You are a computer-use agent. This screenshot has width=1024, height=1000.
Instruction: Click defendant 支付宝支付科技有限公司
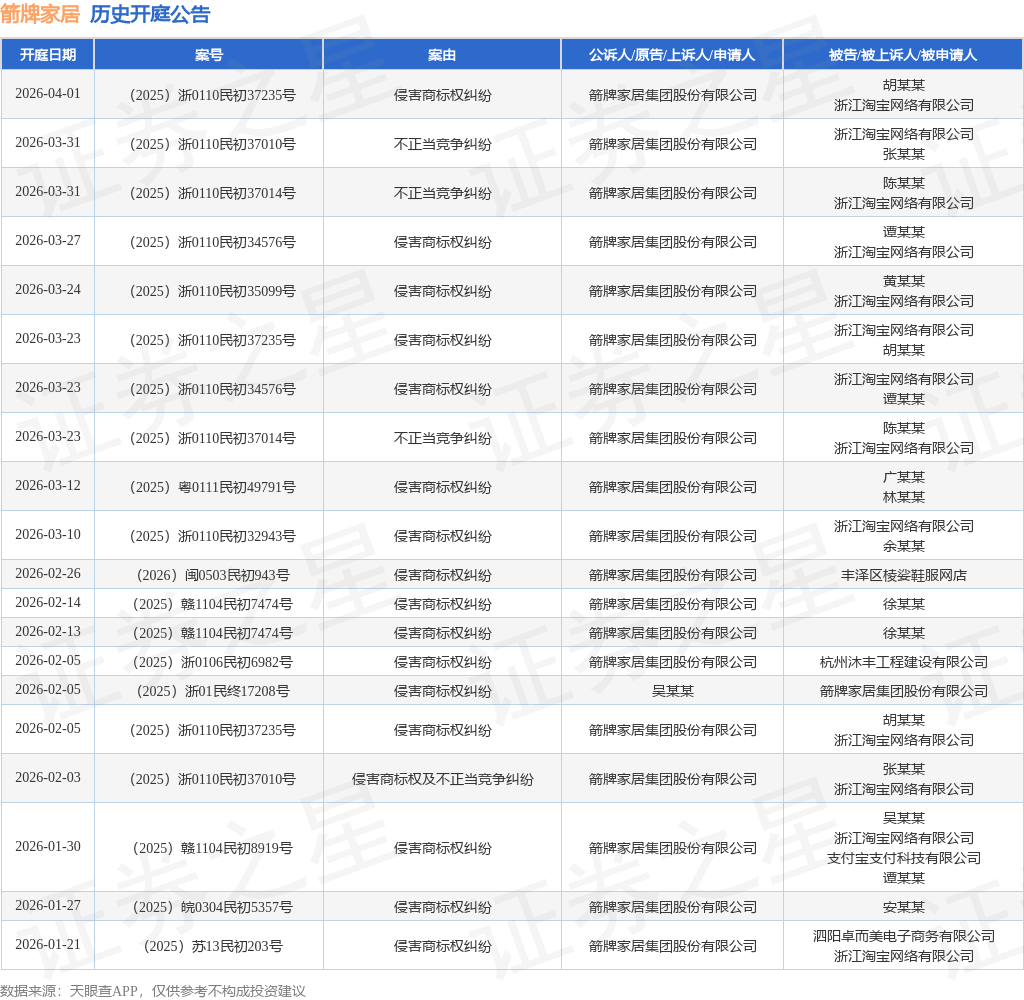[903, 858]
